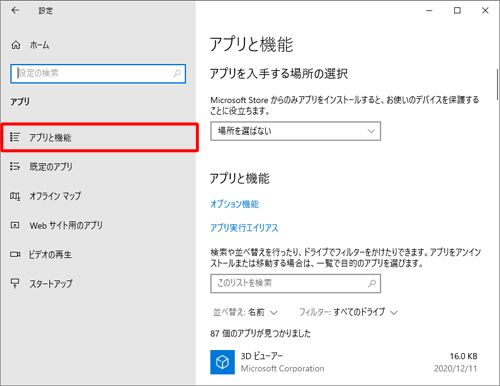Screen dimensions: 500x386
Task: Open the 場所を選ばない dropdown
Action: pyautogui.click(x=295, y=131)
